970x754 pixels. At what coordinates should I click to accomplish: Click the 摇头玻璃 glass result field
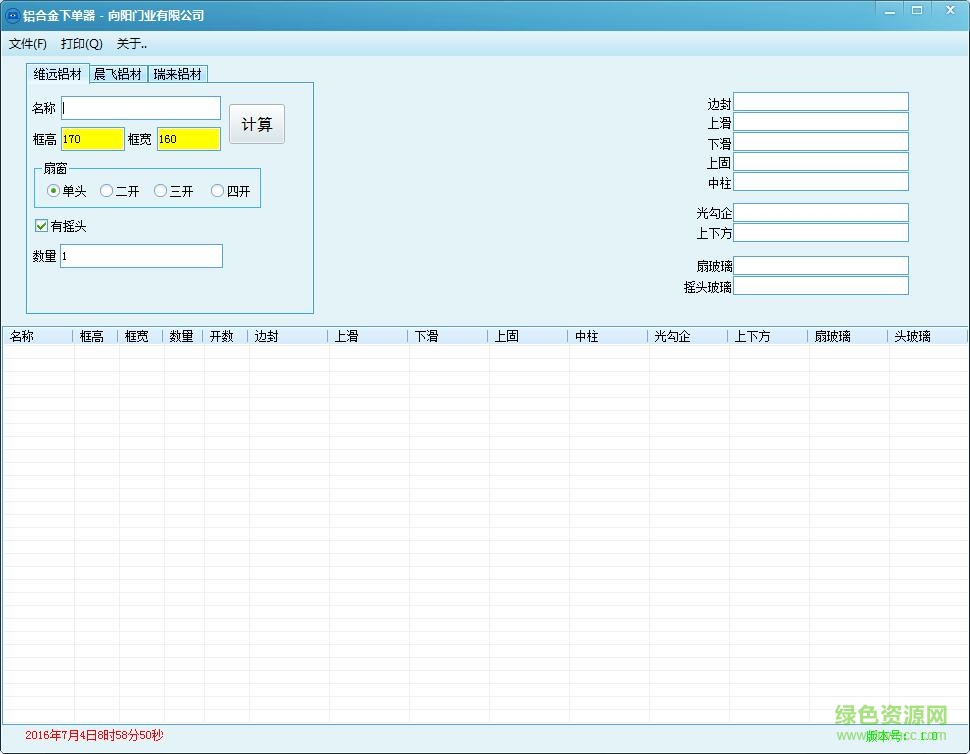[x=820, y=285]
